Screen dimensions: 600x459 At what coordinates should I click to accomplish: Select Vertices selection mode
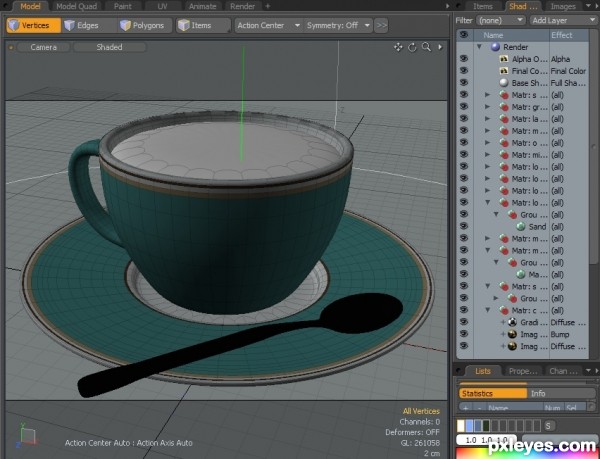click(x=34, y=25)
